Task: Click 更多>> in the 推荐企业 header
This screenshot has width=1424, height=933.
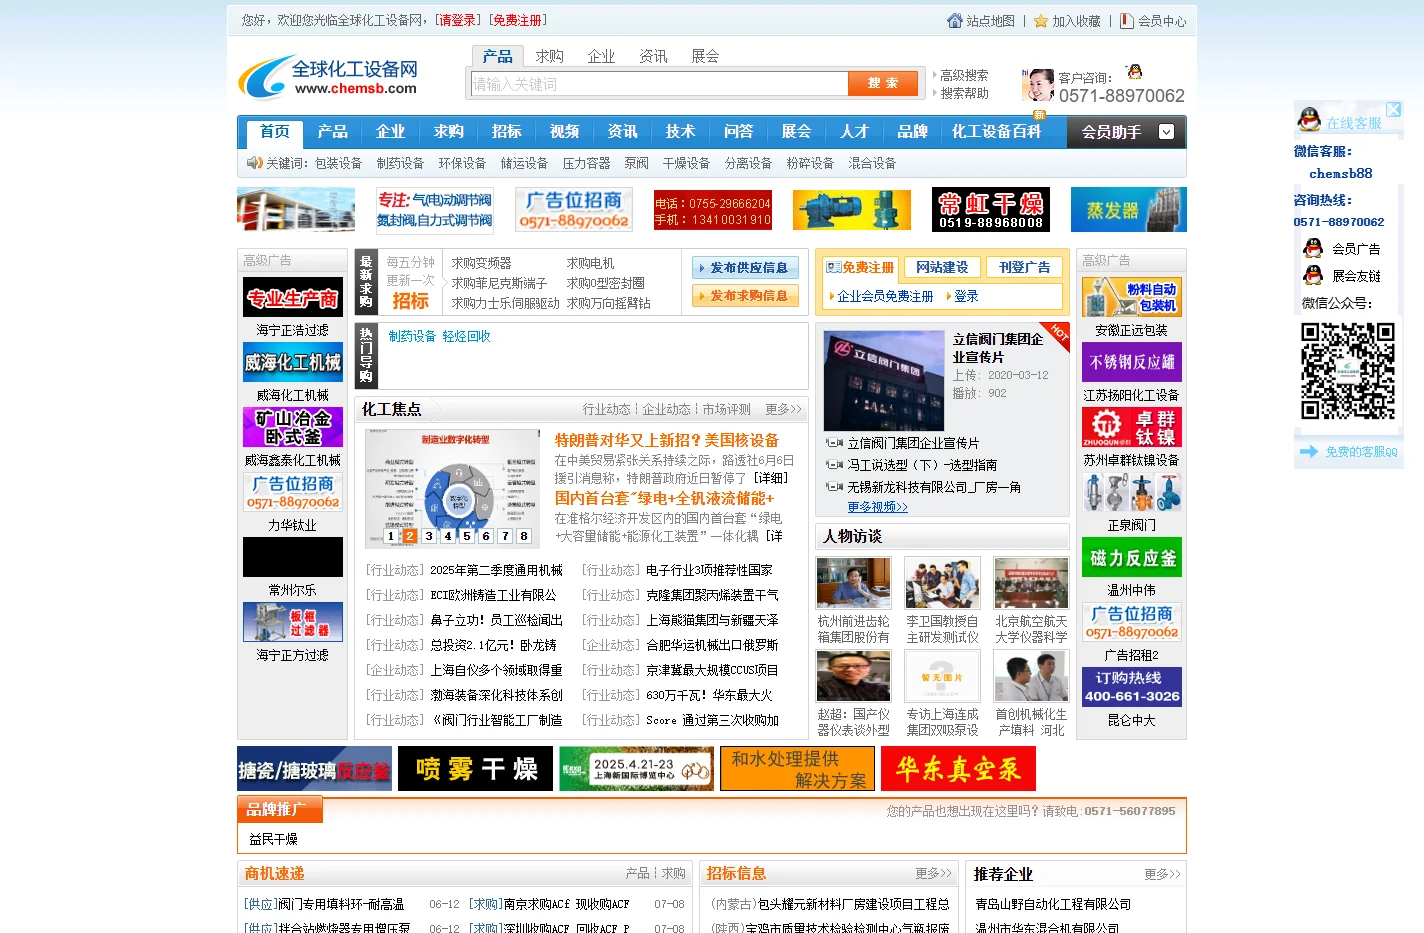Action: pyautogui.click(x=1162, y=874)
